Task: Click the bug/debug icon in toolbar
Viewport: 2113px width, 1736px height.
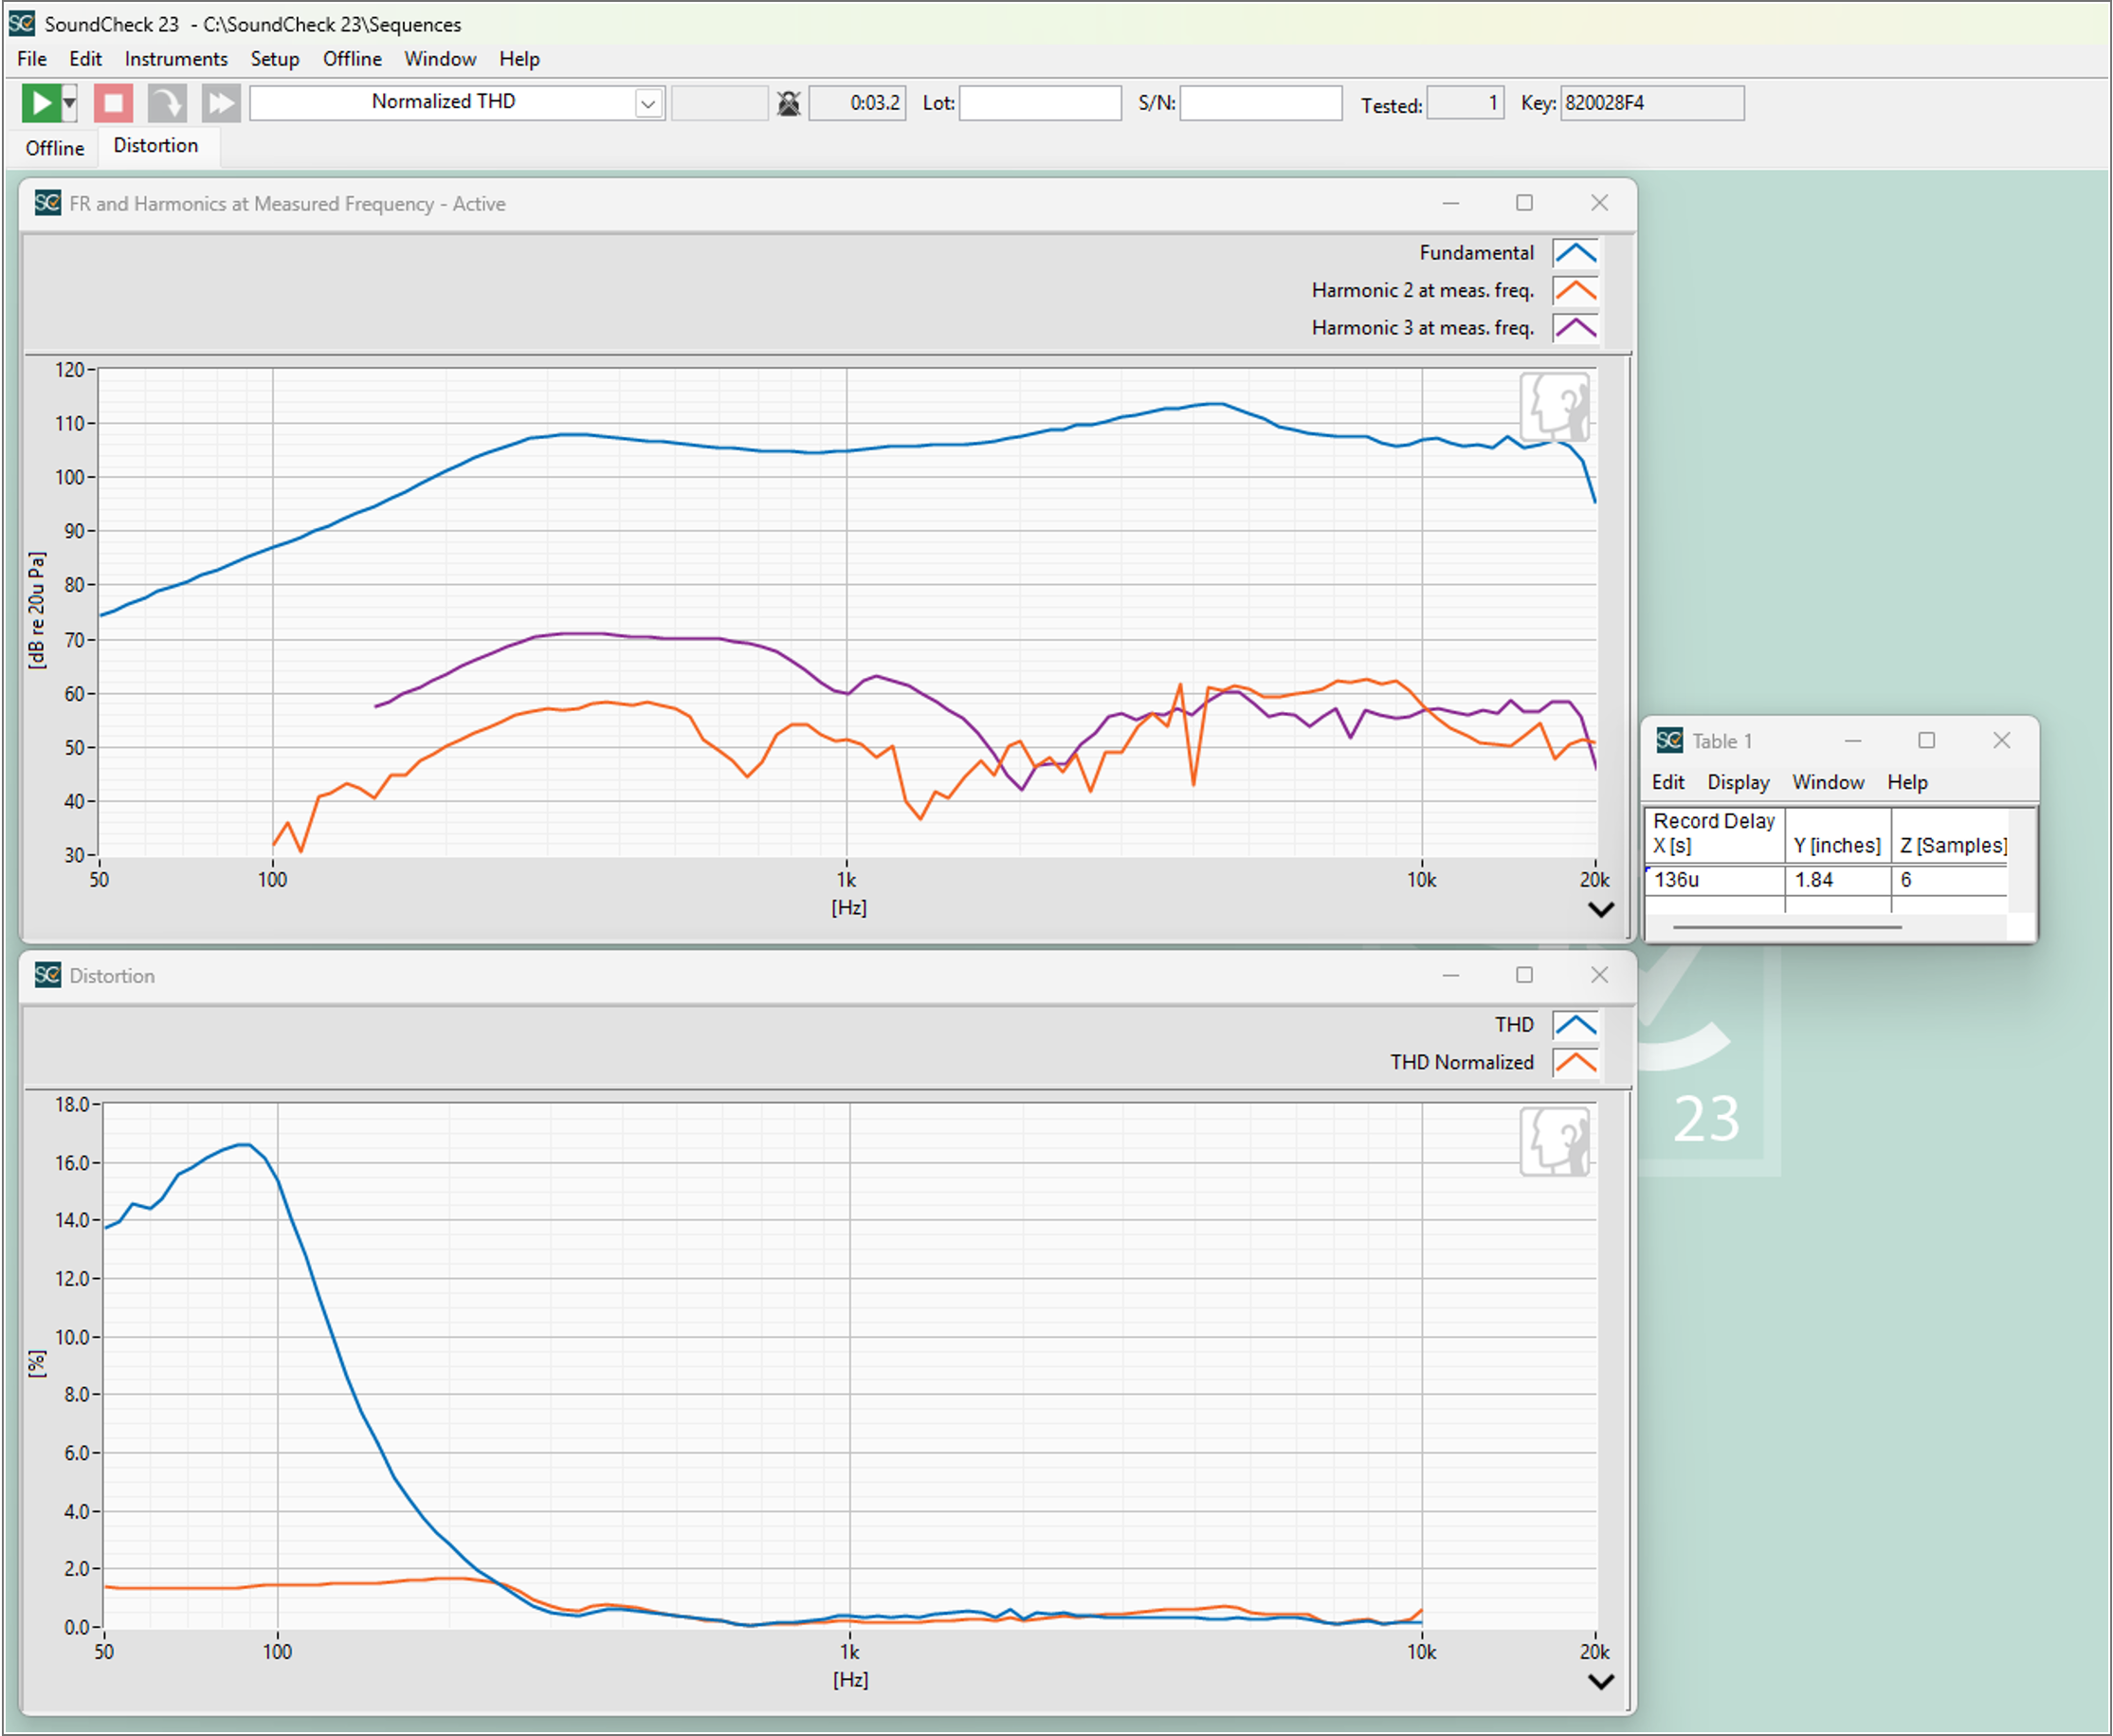Action: coord(789,103)
